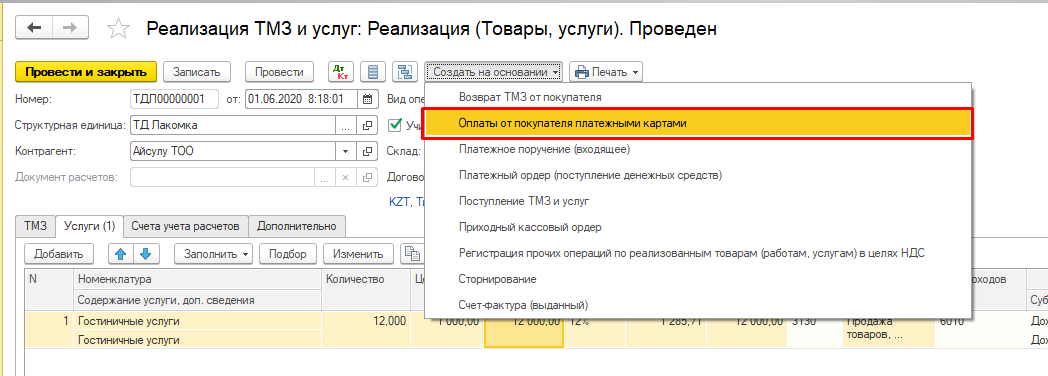Click the Изменить button
The image size is (1048, 376).
point(358,254)
